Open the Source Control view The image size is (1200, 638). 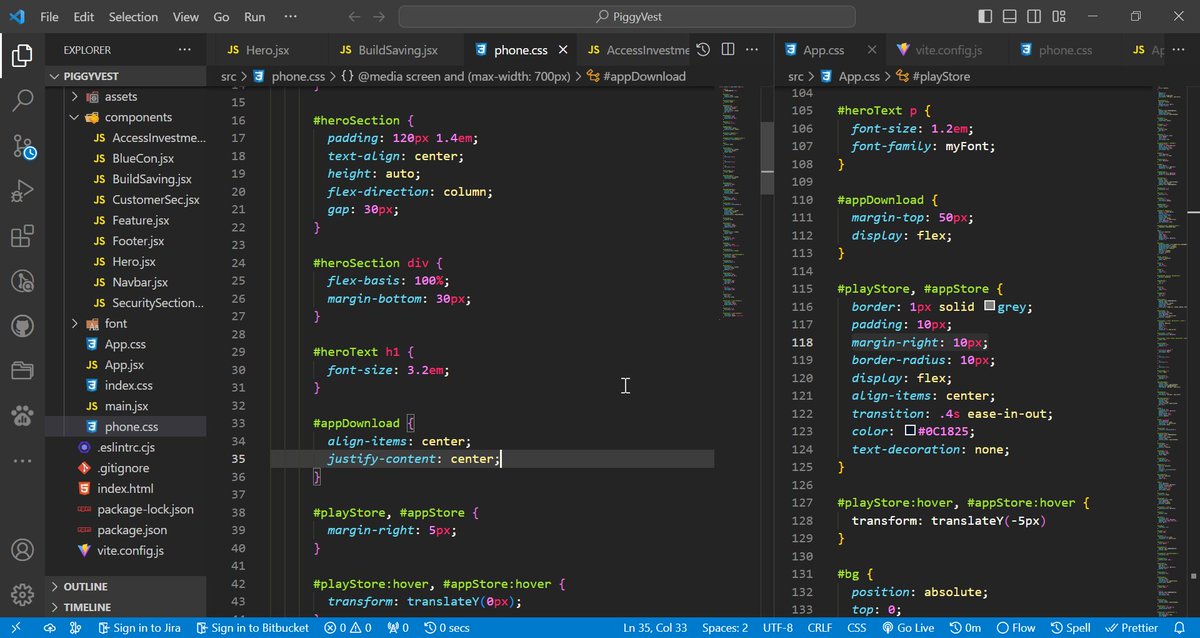(x=24, y=145)
